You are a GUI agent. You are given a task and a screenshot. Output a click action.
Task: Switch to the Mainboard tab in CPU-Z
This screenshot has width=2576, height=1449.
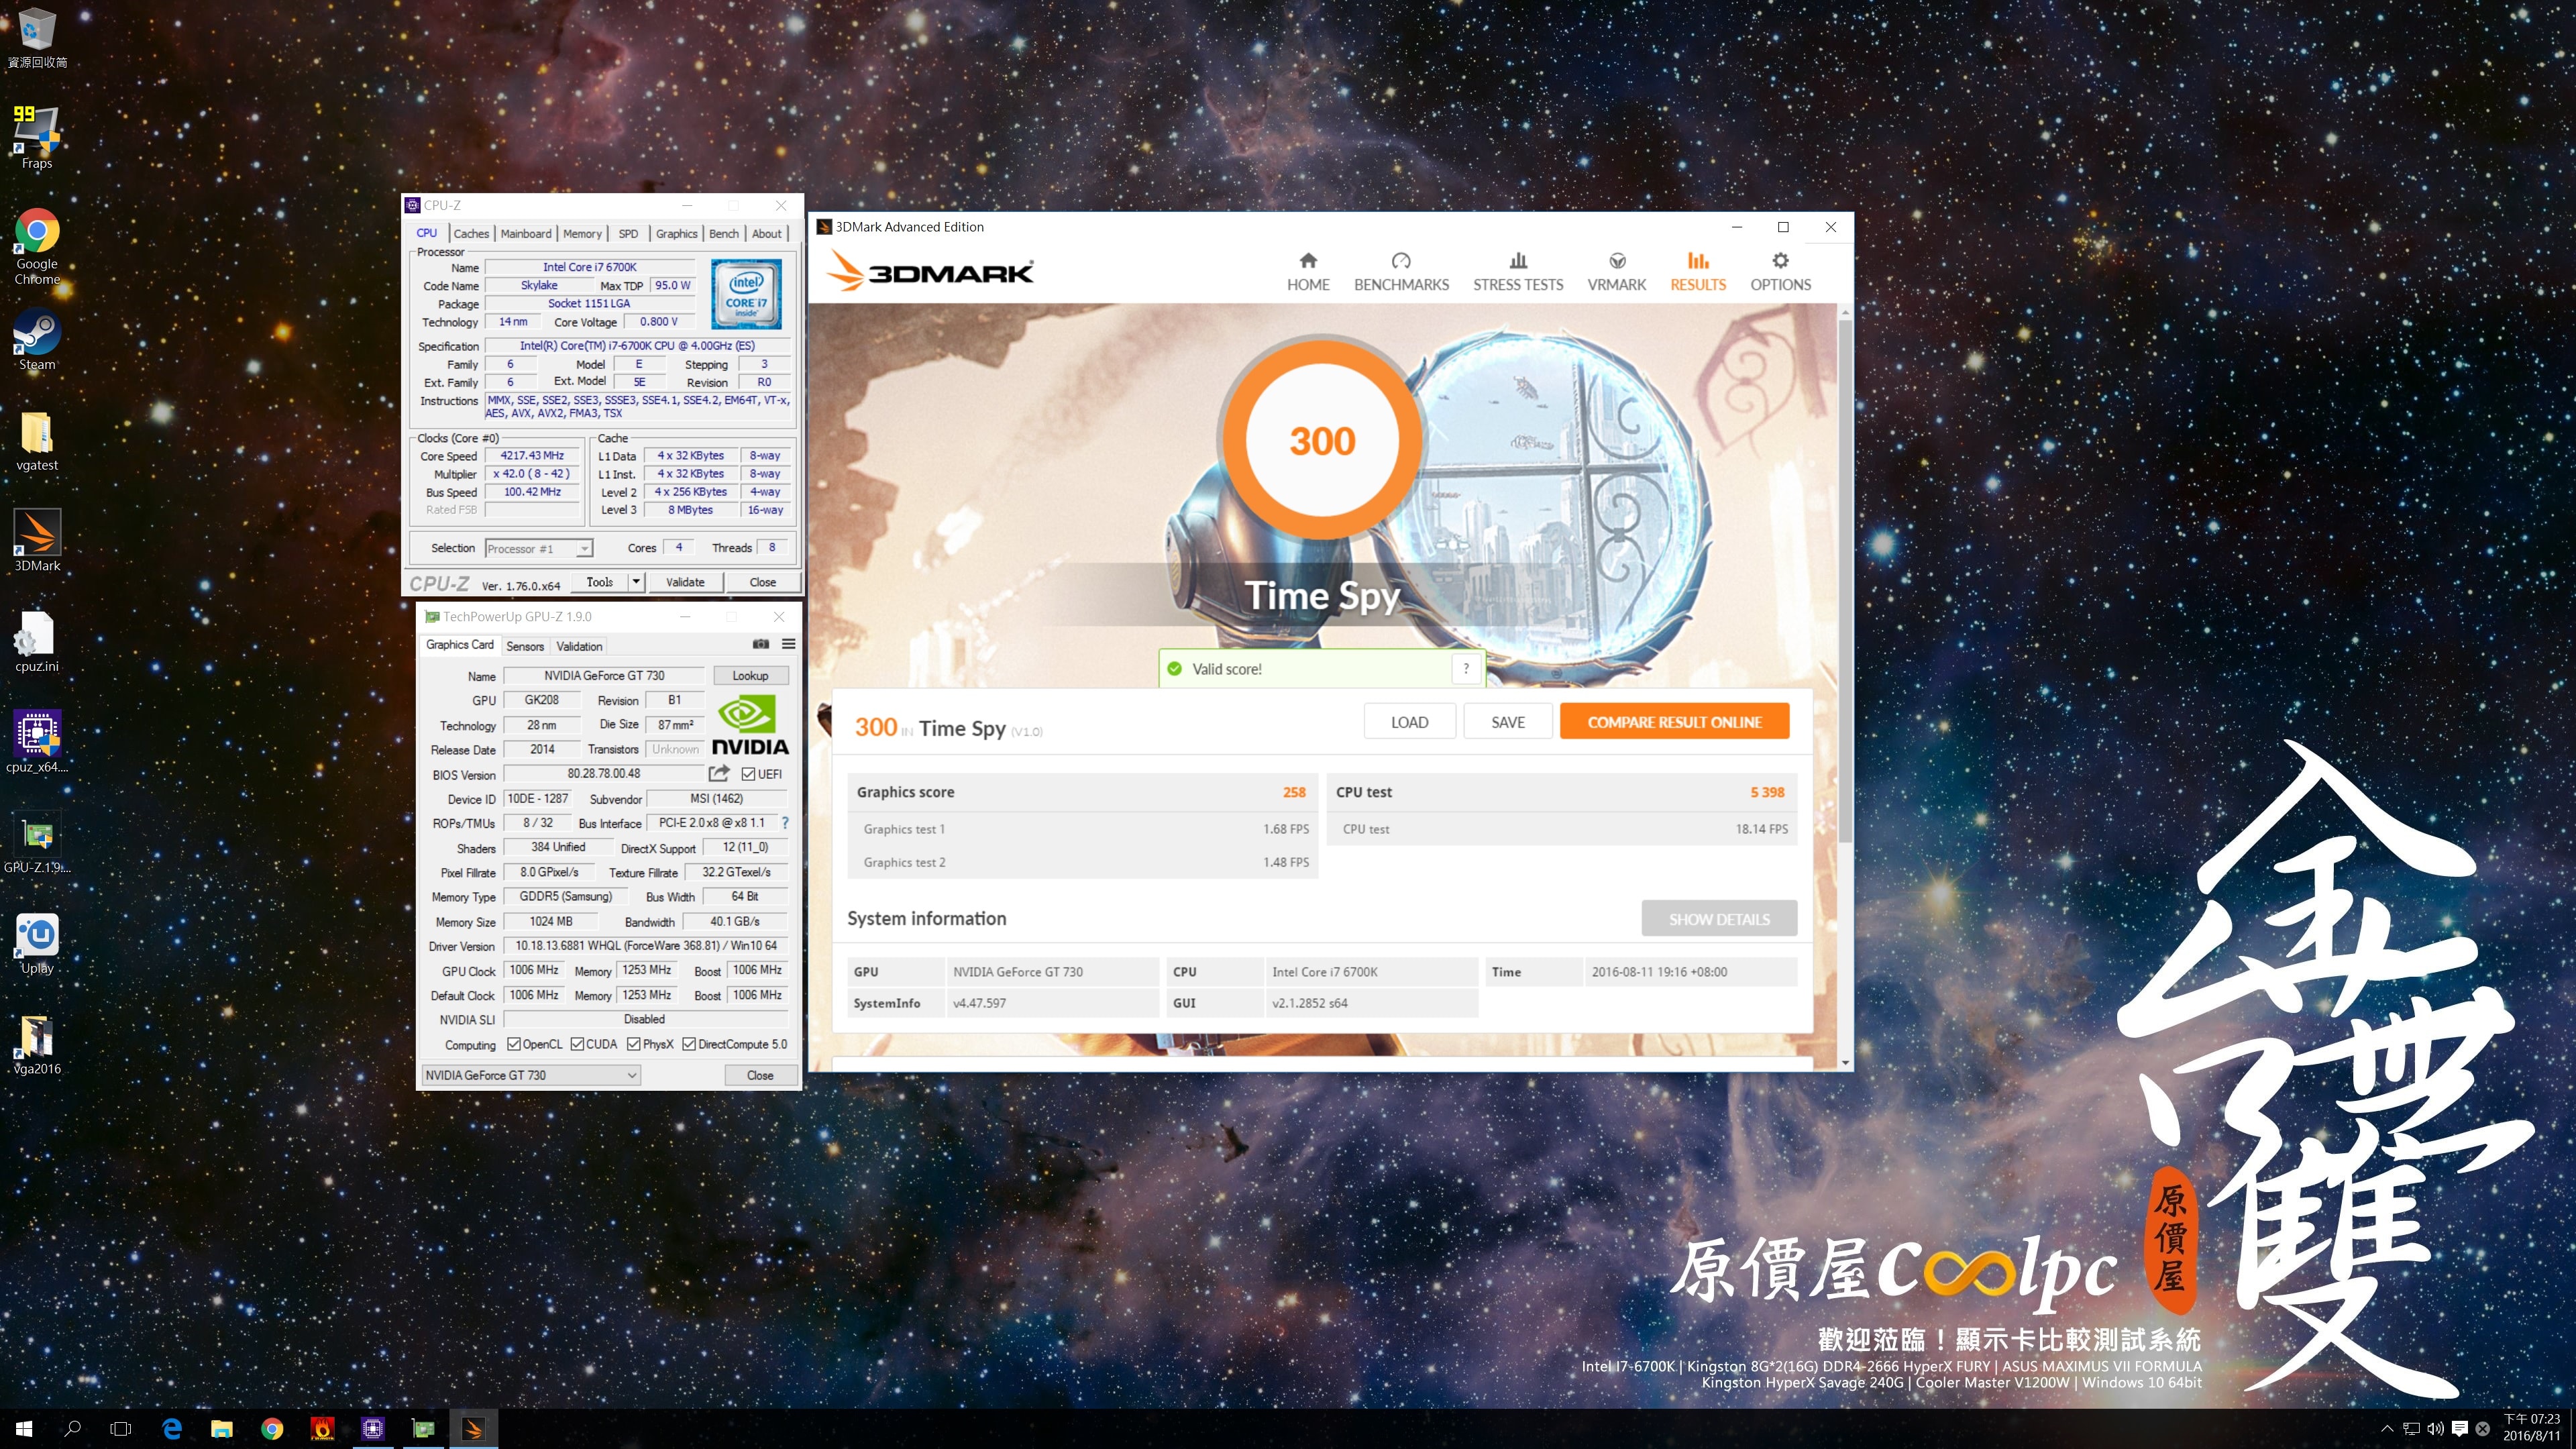pyautogui.click(x=526, y=233)
